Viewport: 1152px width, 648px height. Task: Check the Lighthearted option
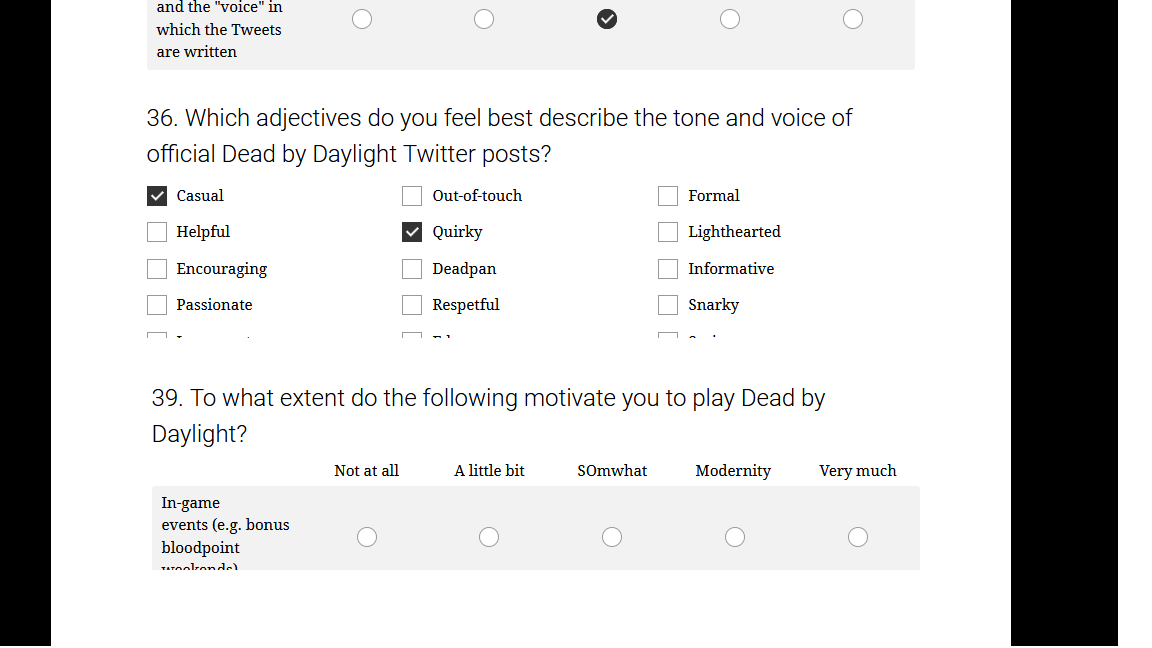[668, 232]
